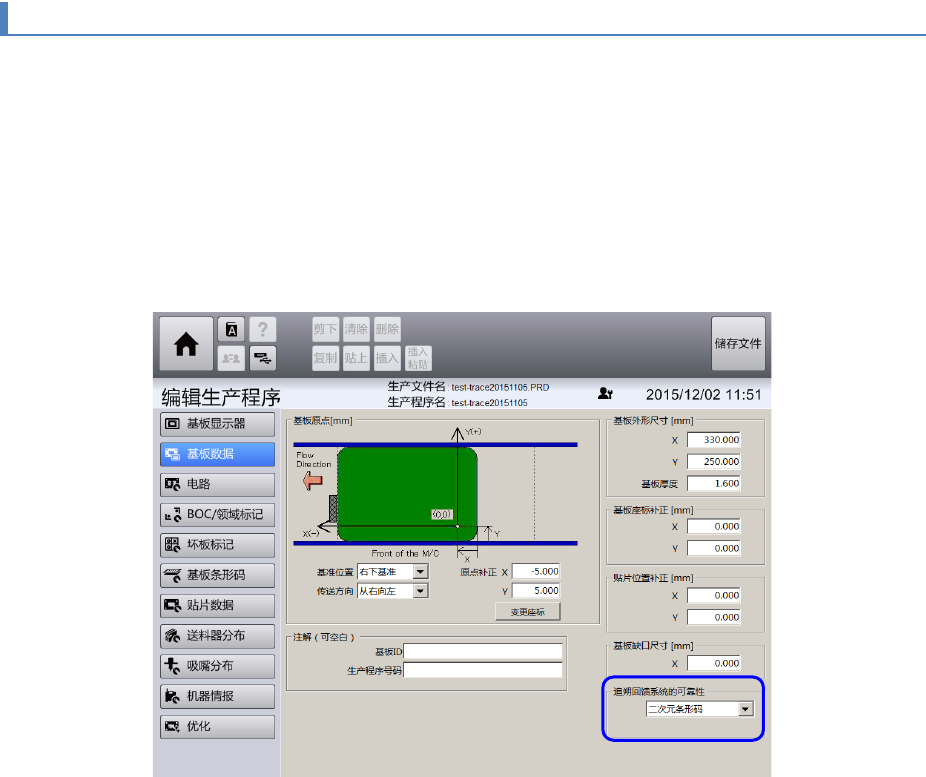The height and width of the screenshot is (777, 926).
Task: Open the 吸嘴分布 section
Action: 217,666
